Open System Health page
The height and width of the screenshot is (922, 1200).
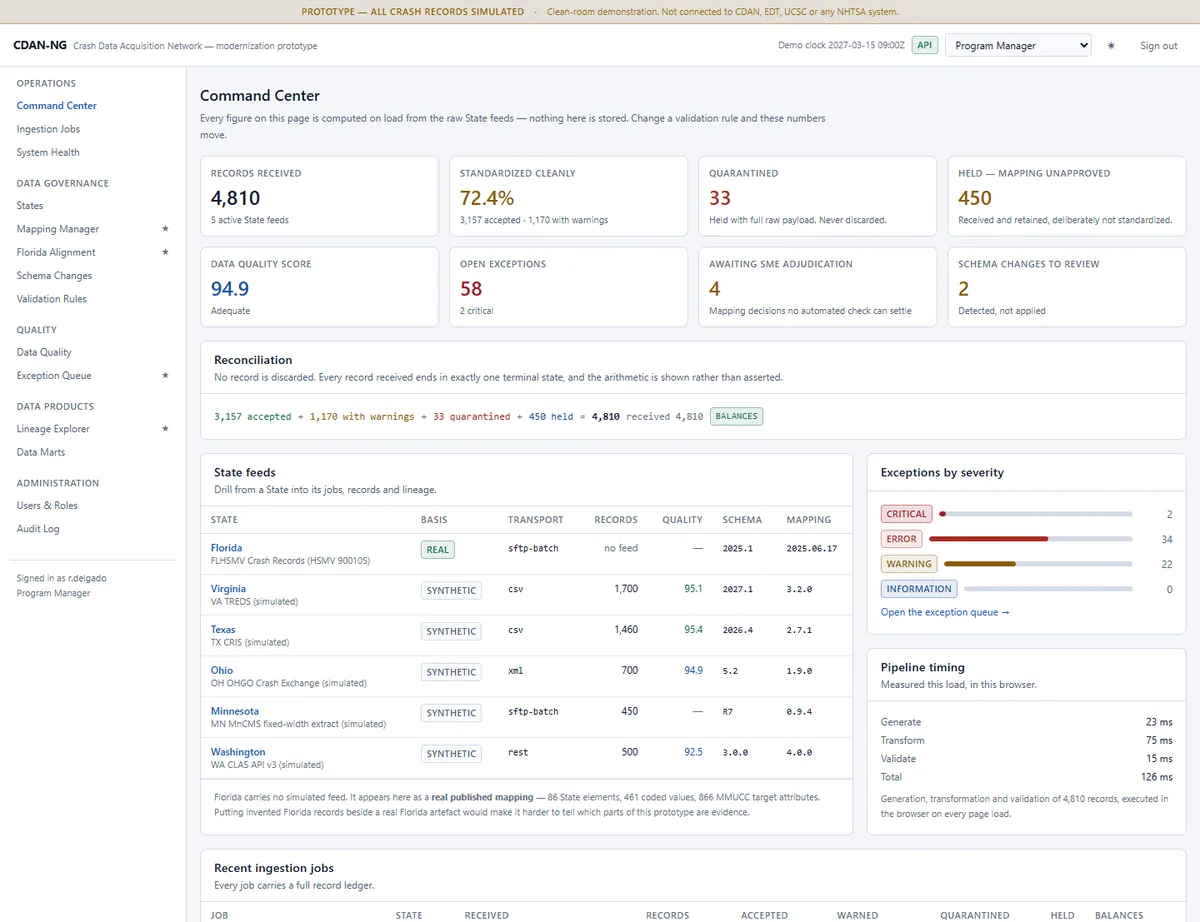[48, 152]
